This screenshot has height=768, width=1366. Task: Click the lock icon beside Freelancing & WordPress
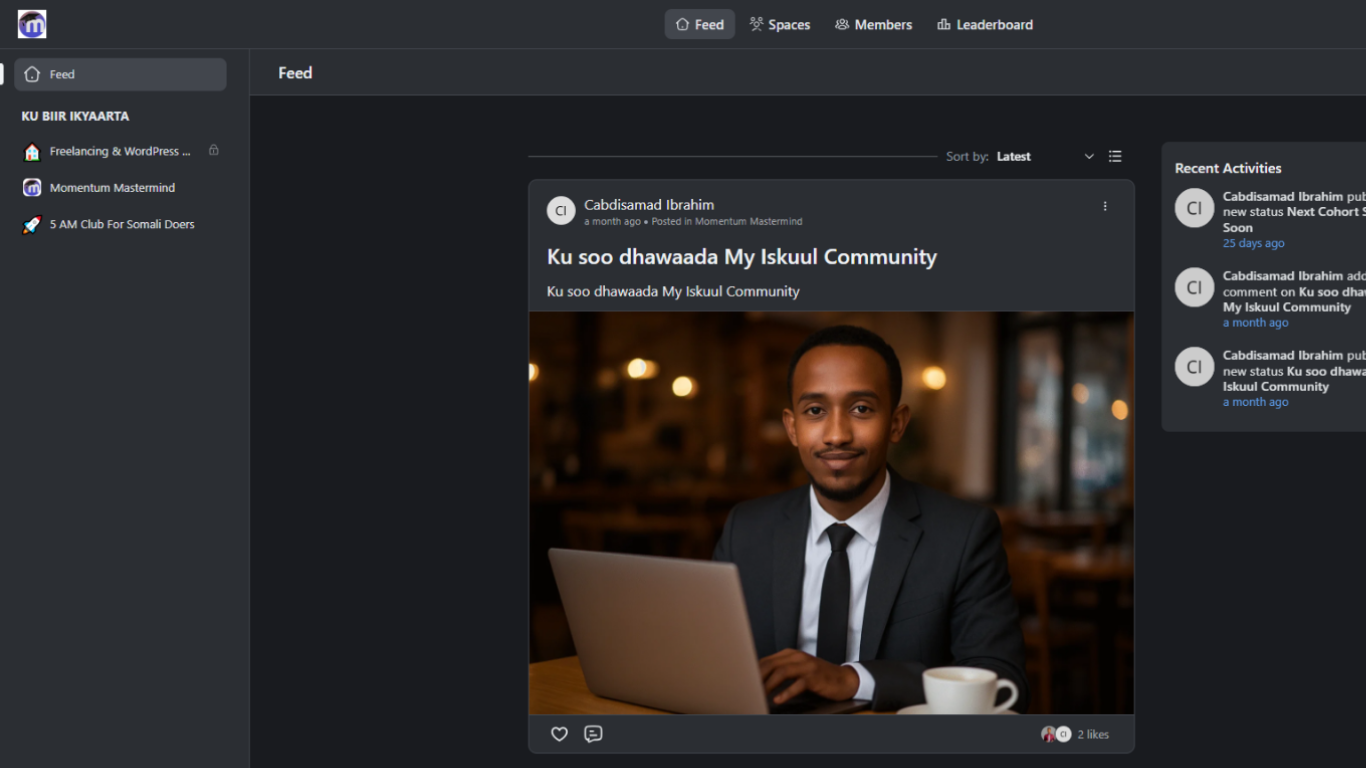[x=213, y=151]
